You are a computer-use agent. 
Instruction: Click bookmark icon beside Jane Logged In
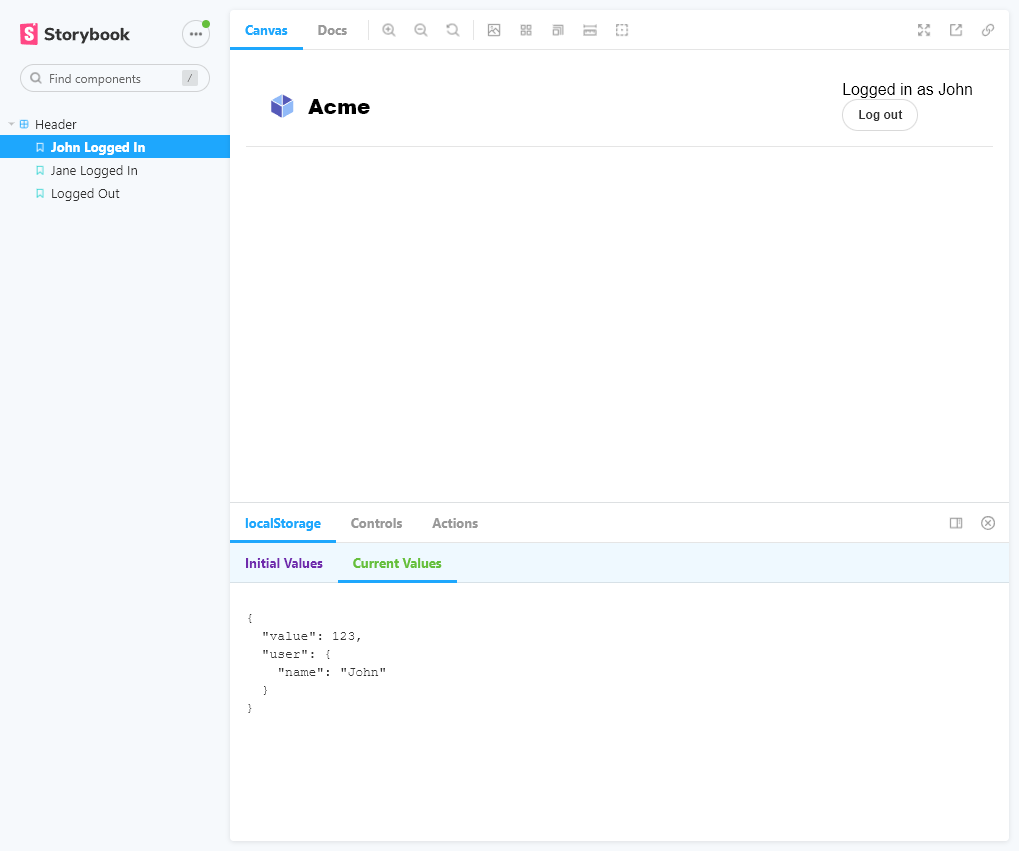40,170
